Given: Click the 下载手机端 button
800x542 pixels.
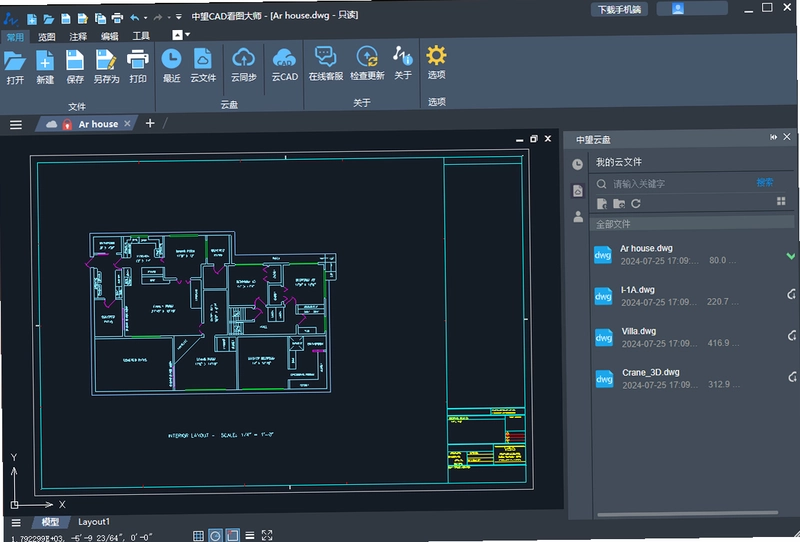Looking at the screenshot, I should (619, 10).
